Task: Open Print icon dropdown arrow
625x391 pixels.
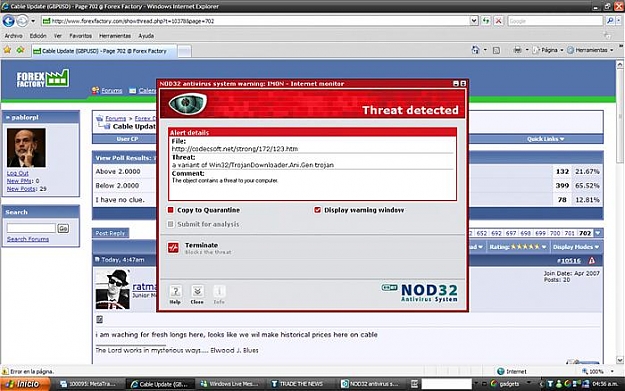Action: click(527, 50)
